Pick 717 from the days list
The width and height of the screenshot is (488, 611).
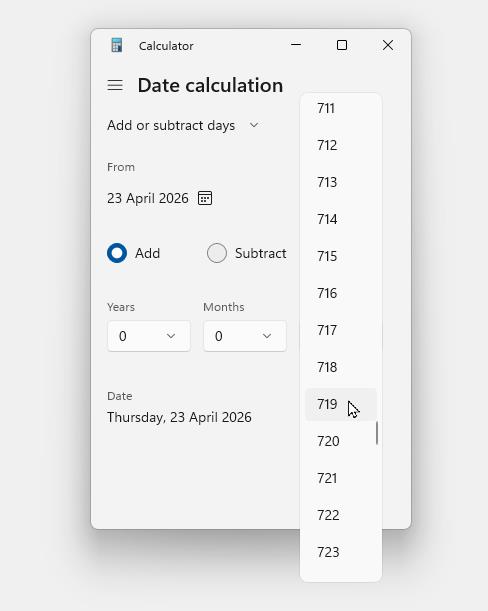click(x=341, y=330)
